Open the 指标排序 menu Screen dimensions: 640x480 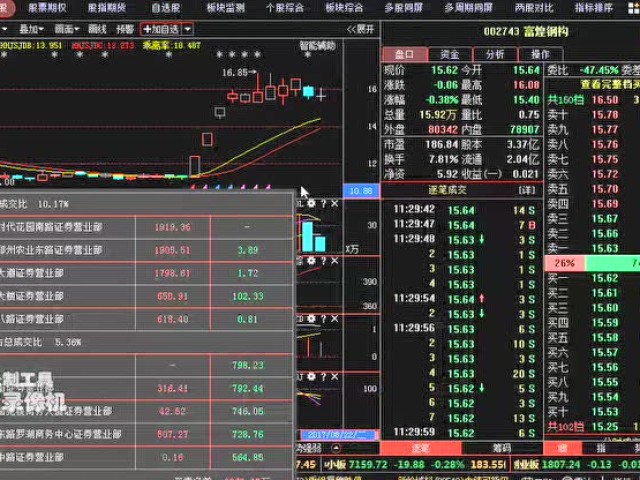coord(593,8)
